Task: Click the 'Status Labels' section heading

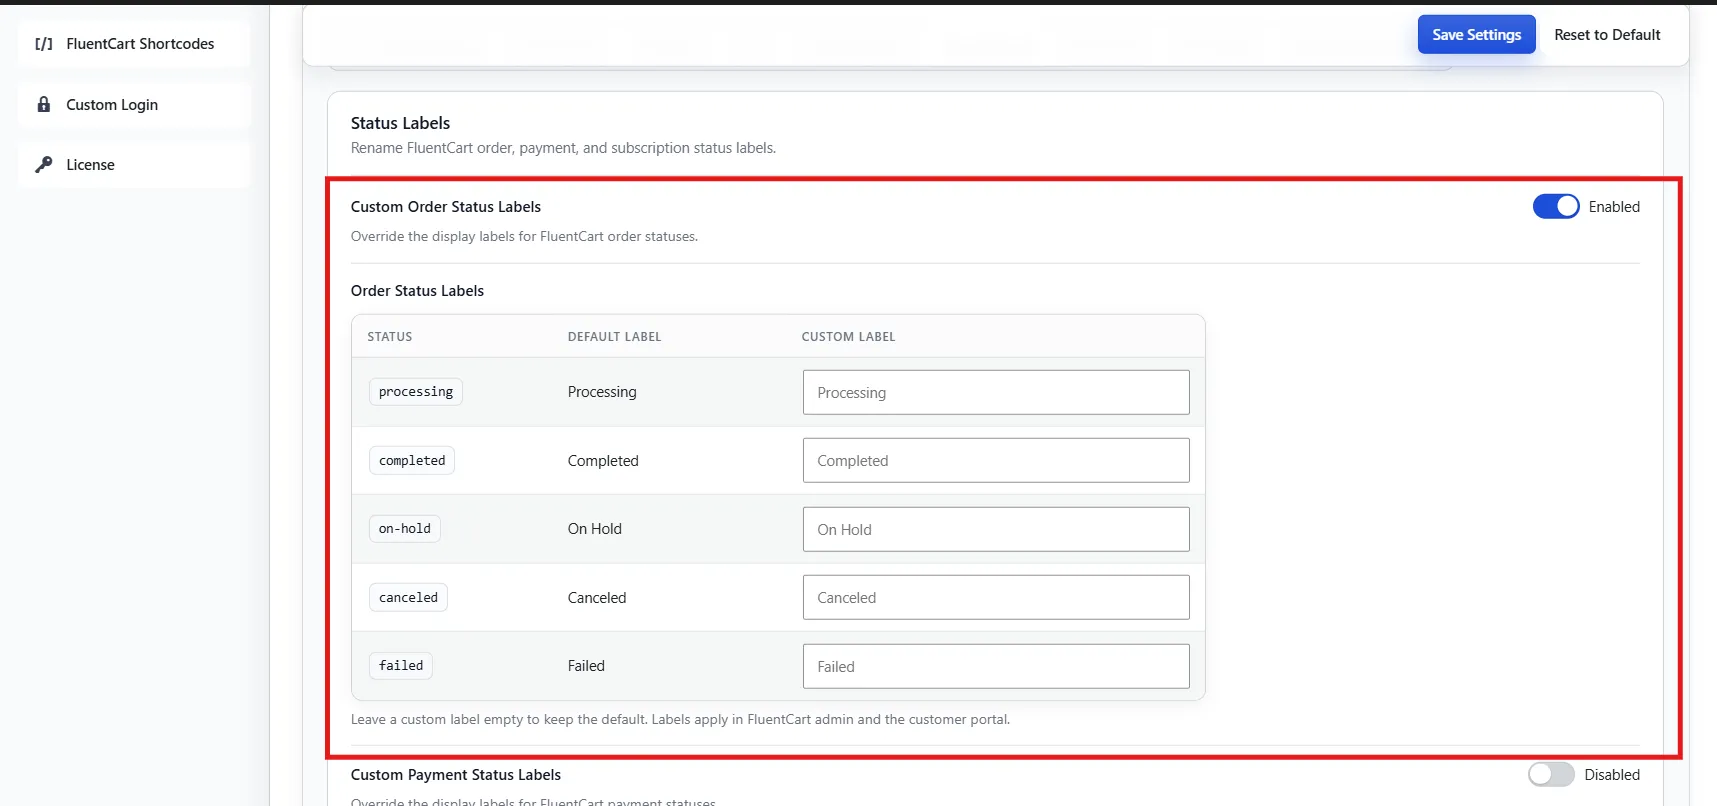Action: pyautogui.click(x=400, y=123)
